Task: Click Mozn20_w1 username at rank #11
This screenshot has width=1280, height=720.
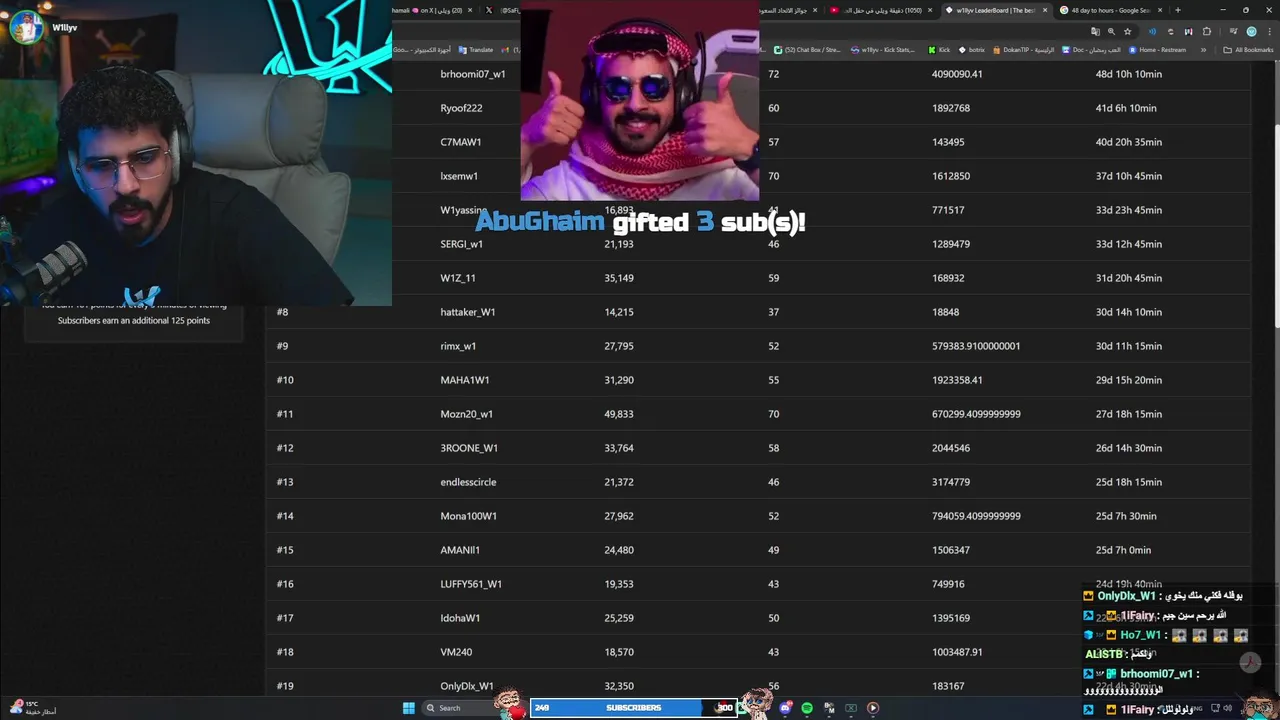Action: (x=467, y=414)
